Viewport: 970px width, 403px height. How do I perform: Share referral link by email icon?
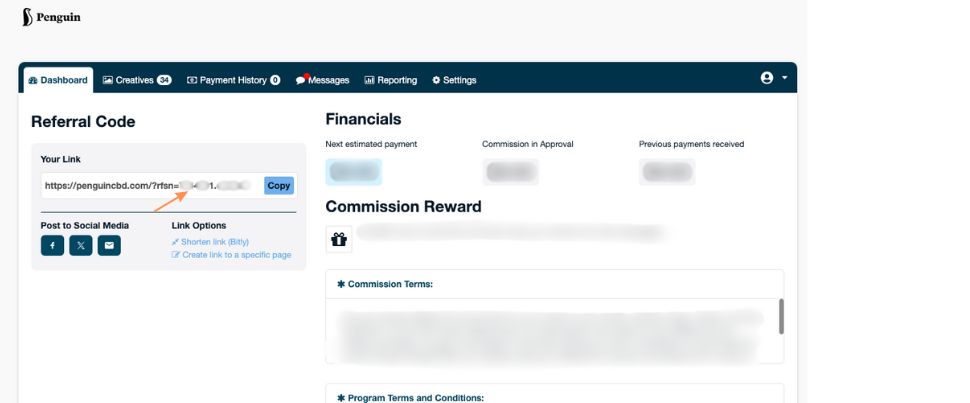tap(109, 244)
